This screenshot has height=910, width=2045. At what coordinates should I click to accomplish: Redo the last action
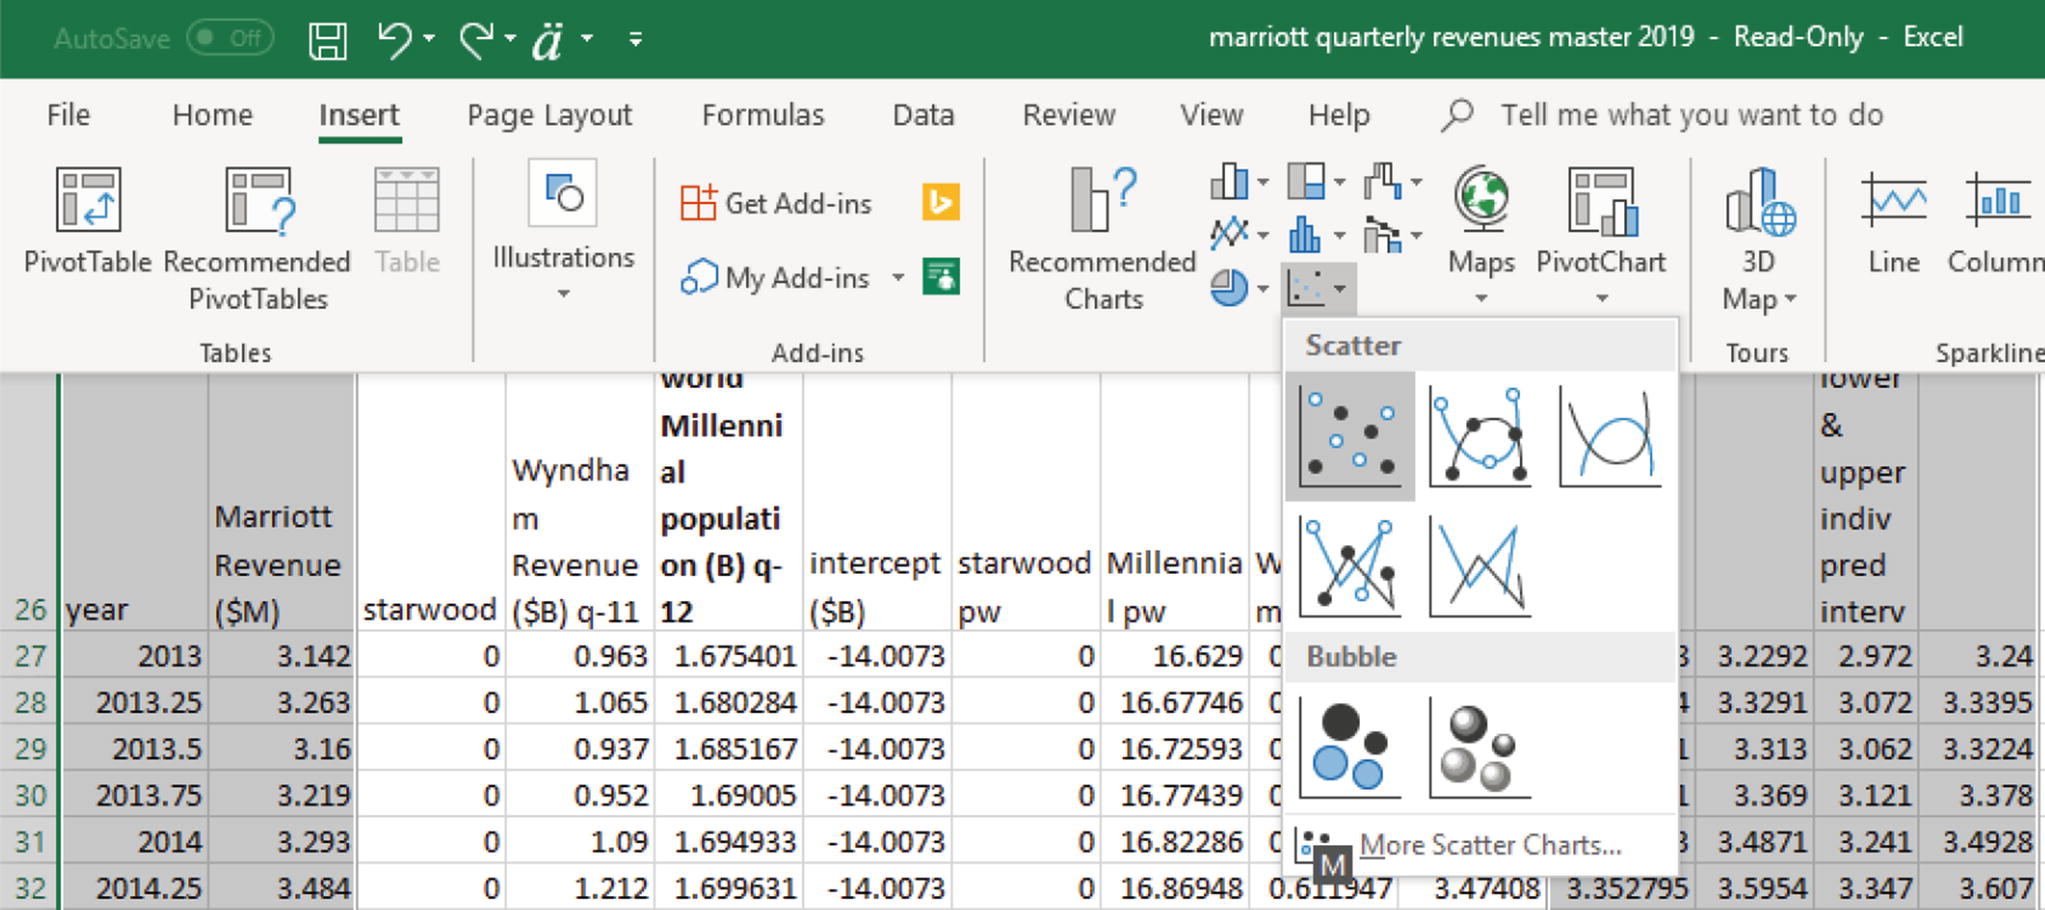click(x=476, y=39)
